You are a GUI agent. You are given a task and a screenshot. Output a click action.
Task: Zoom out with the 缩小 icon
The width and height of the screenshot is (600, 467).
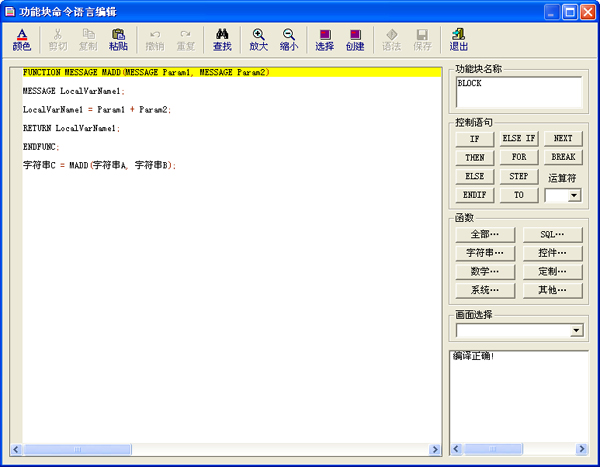click(289, 40)
